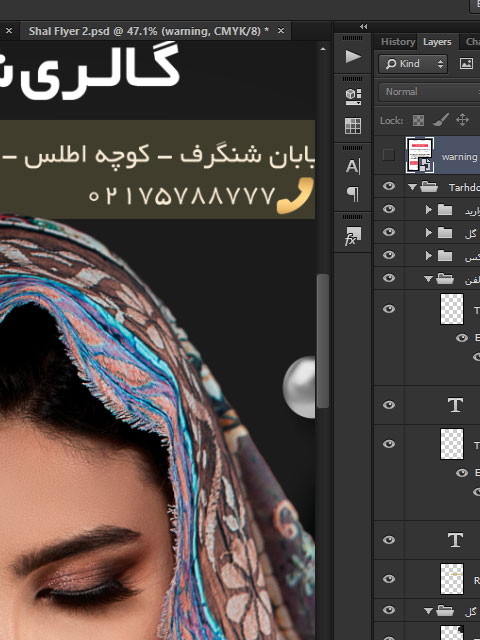
Task: Hide the expanded 'گل' group at bottom
Action: [x=389, y=610]
